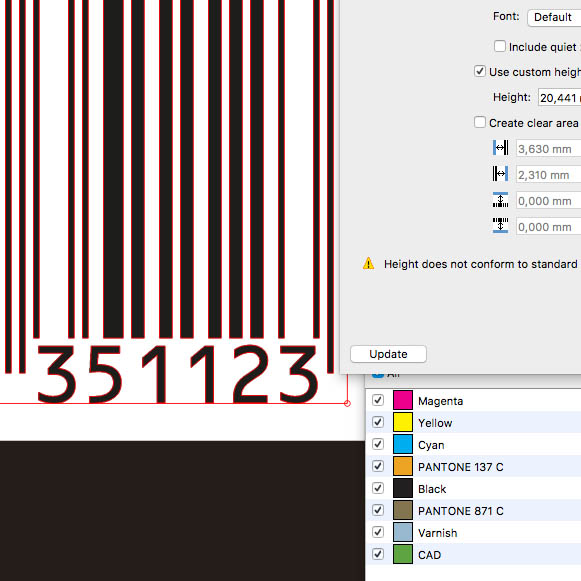Uncheck the Cyan separation checkbox
This screenshot has height=581, width=581.
tap(378, 444)
